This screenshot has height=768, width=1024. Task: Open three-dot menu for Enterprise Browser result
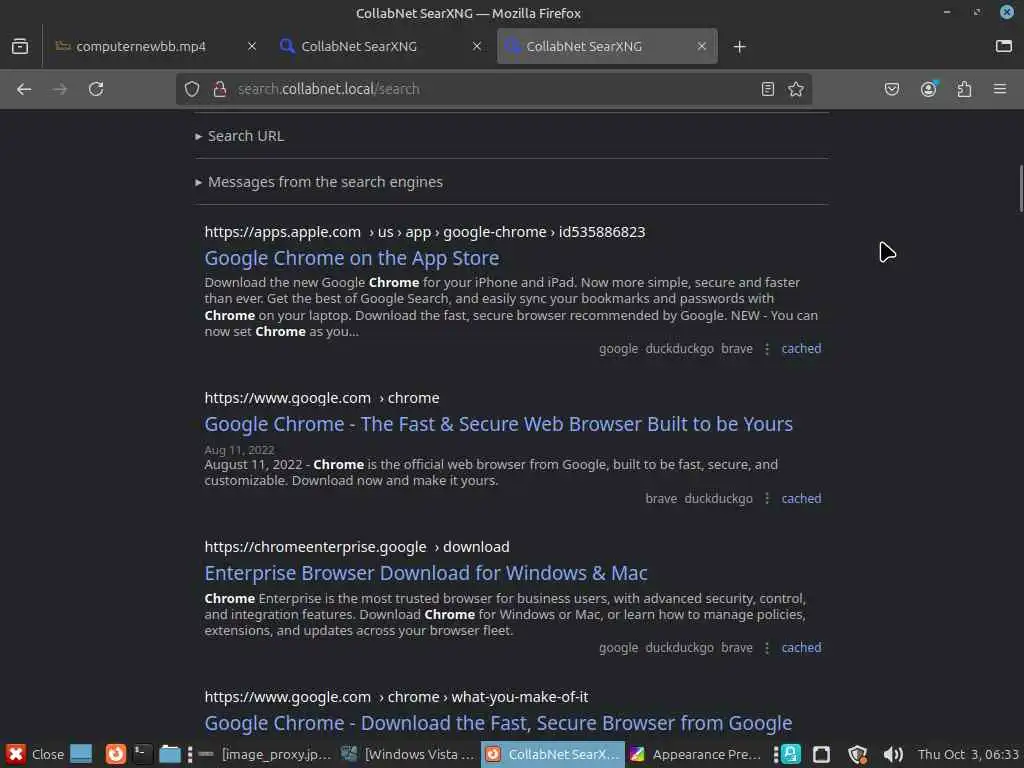coord(767,648)
